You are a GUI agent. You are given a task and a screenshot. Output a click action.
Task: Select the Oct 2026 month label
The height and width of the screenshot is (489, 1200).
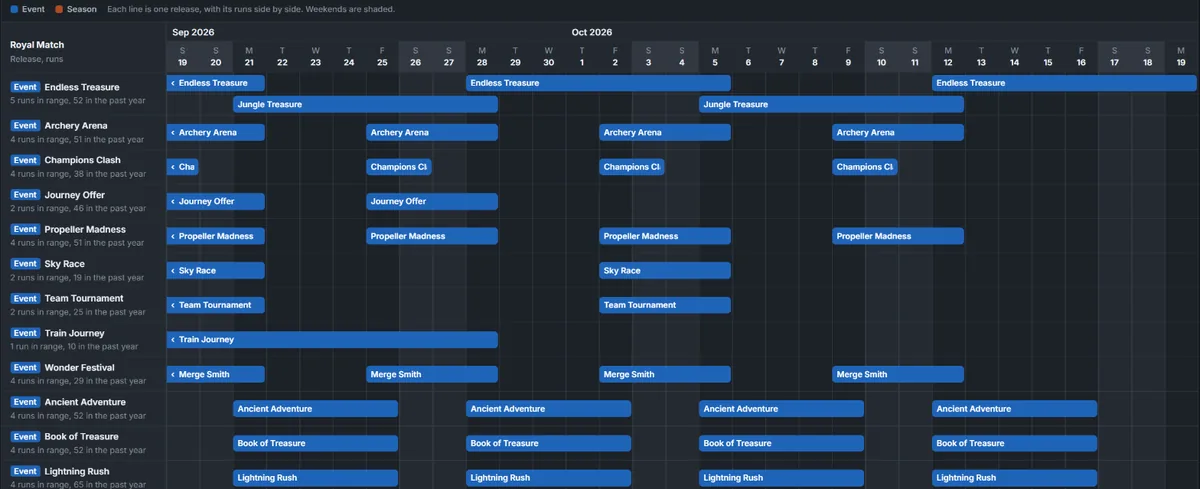pyautogui.click(x=592, y=32)
